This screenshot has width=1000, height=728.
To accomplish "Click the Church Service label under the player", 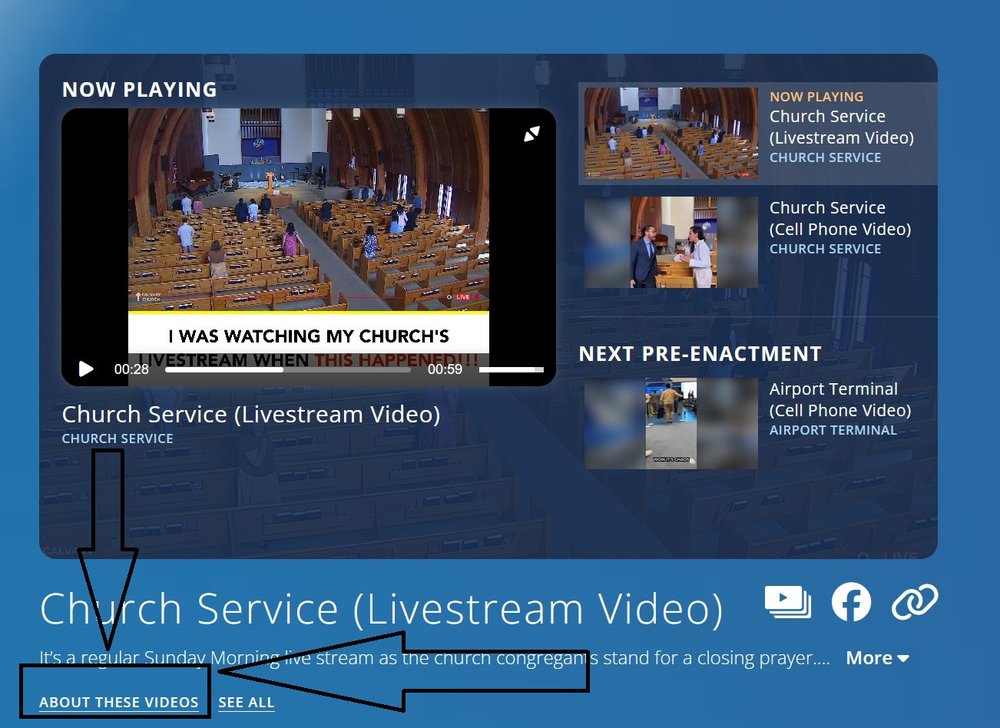I will pos(117,438).
